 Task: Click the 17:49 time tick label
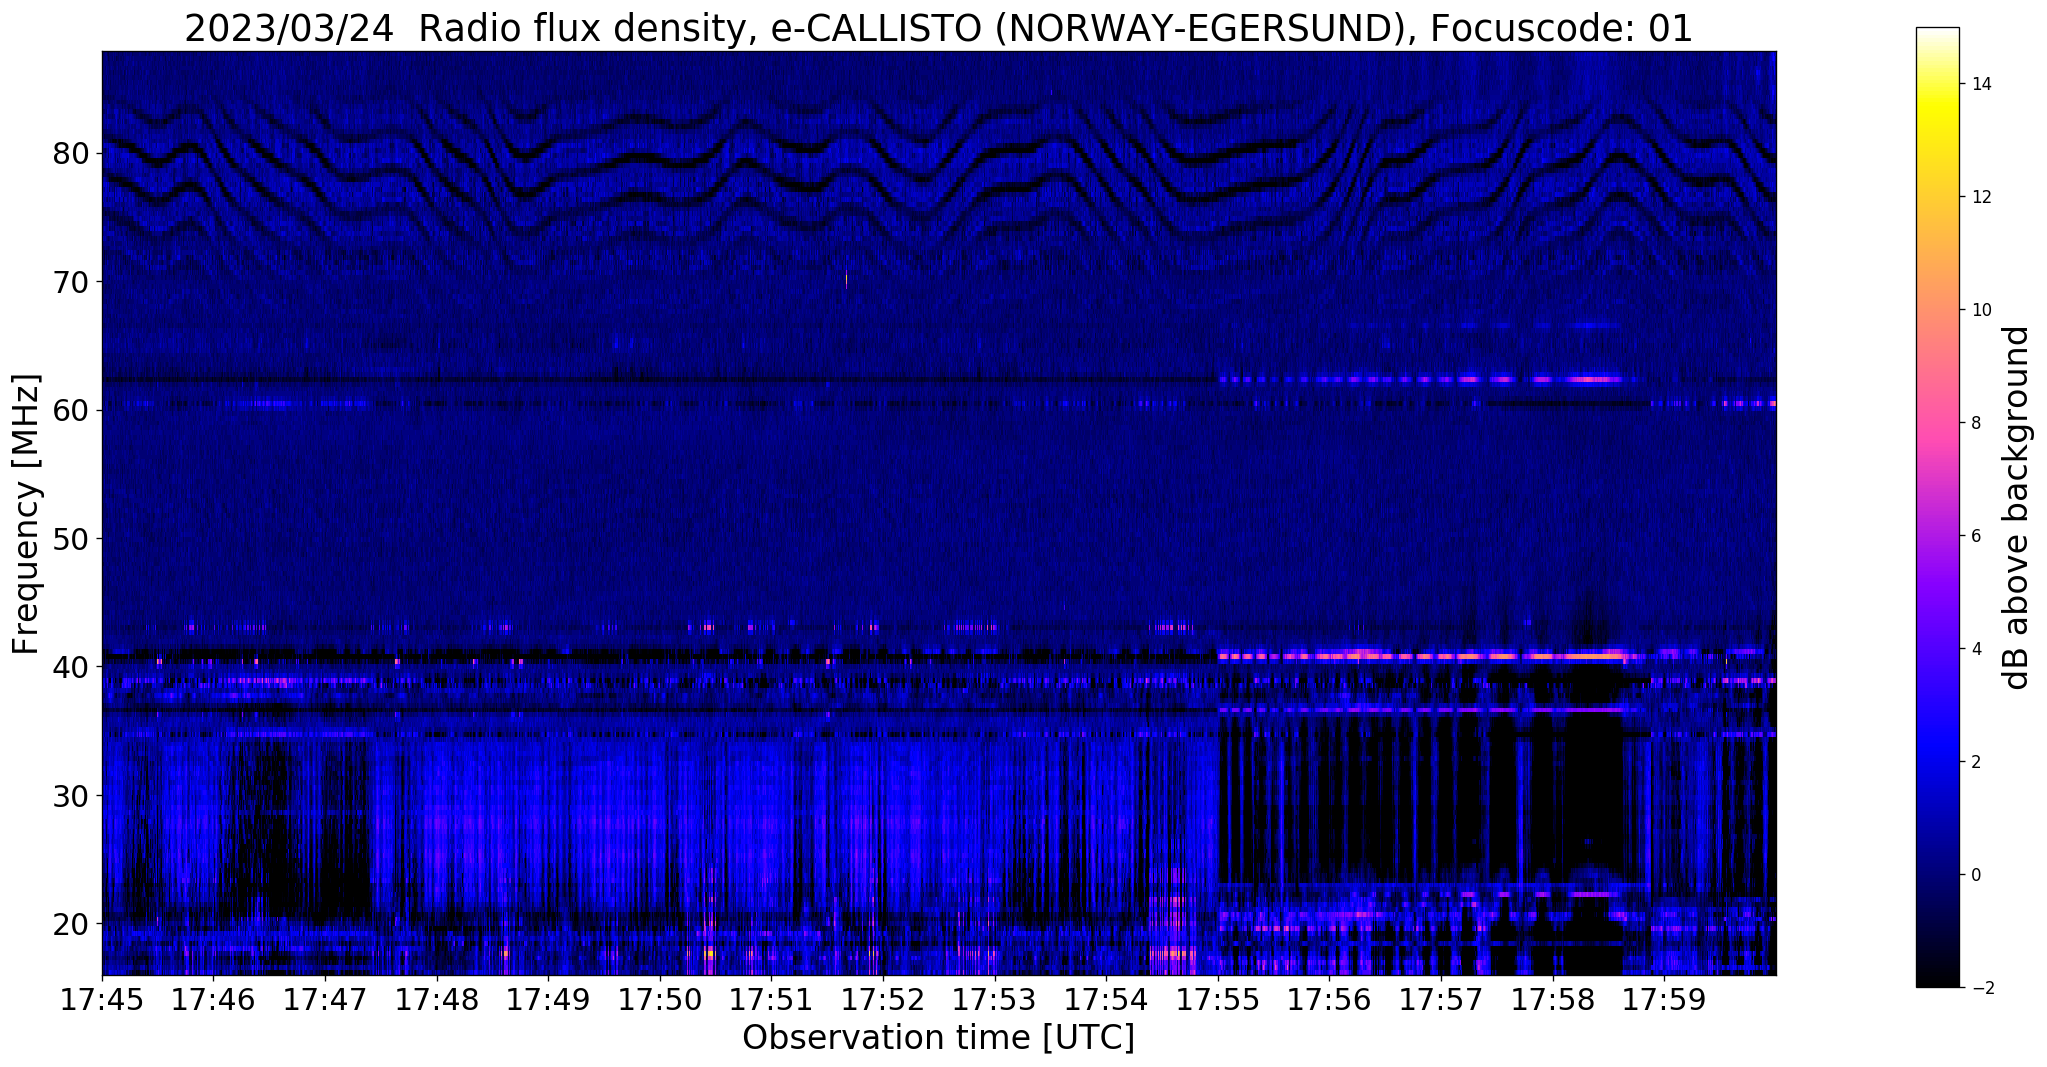pyautogui.click(x=548, y=1000)
